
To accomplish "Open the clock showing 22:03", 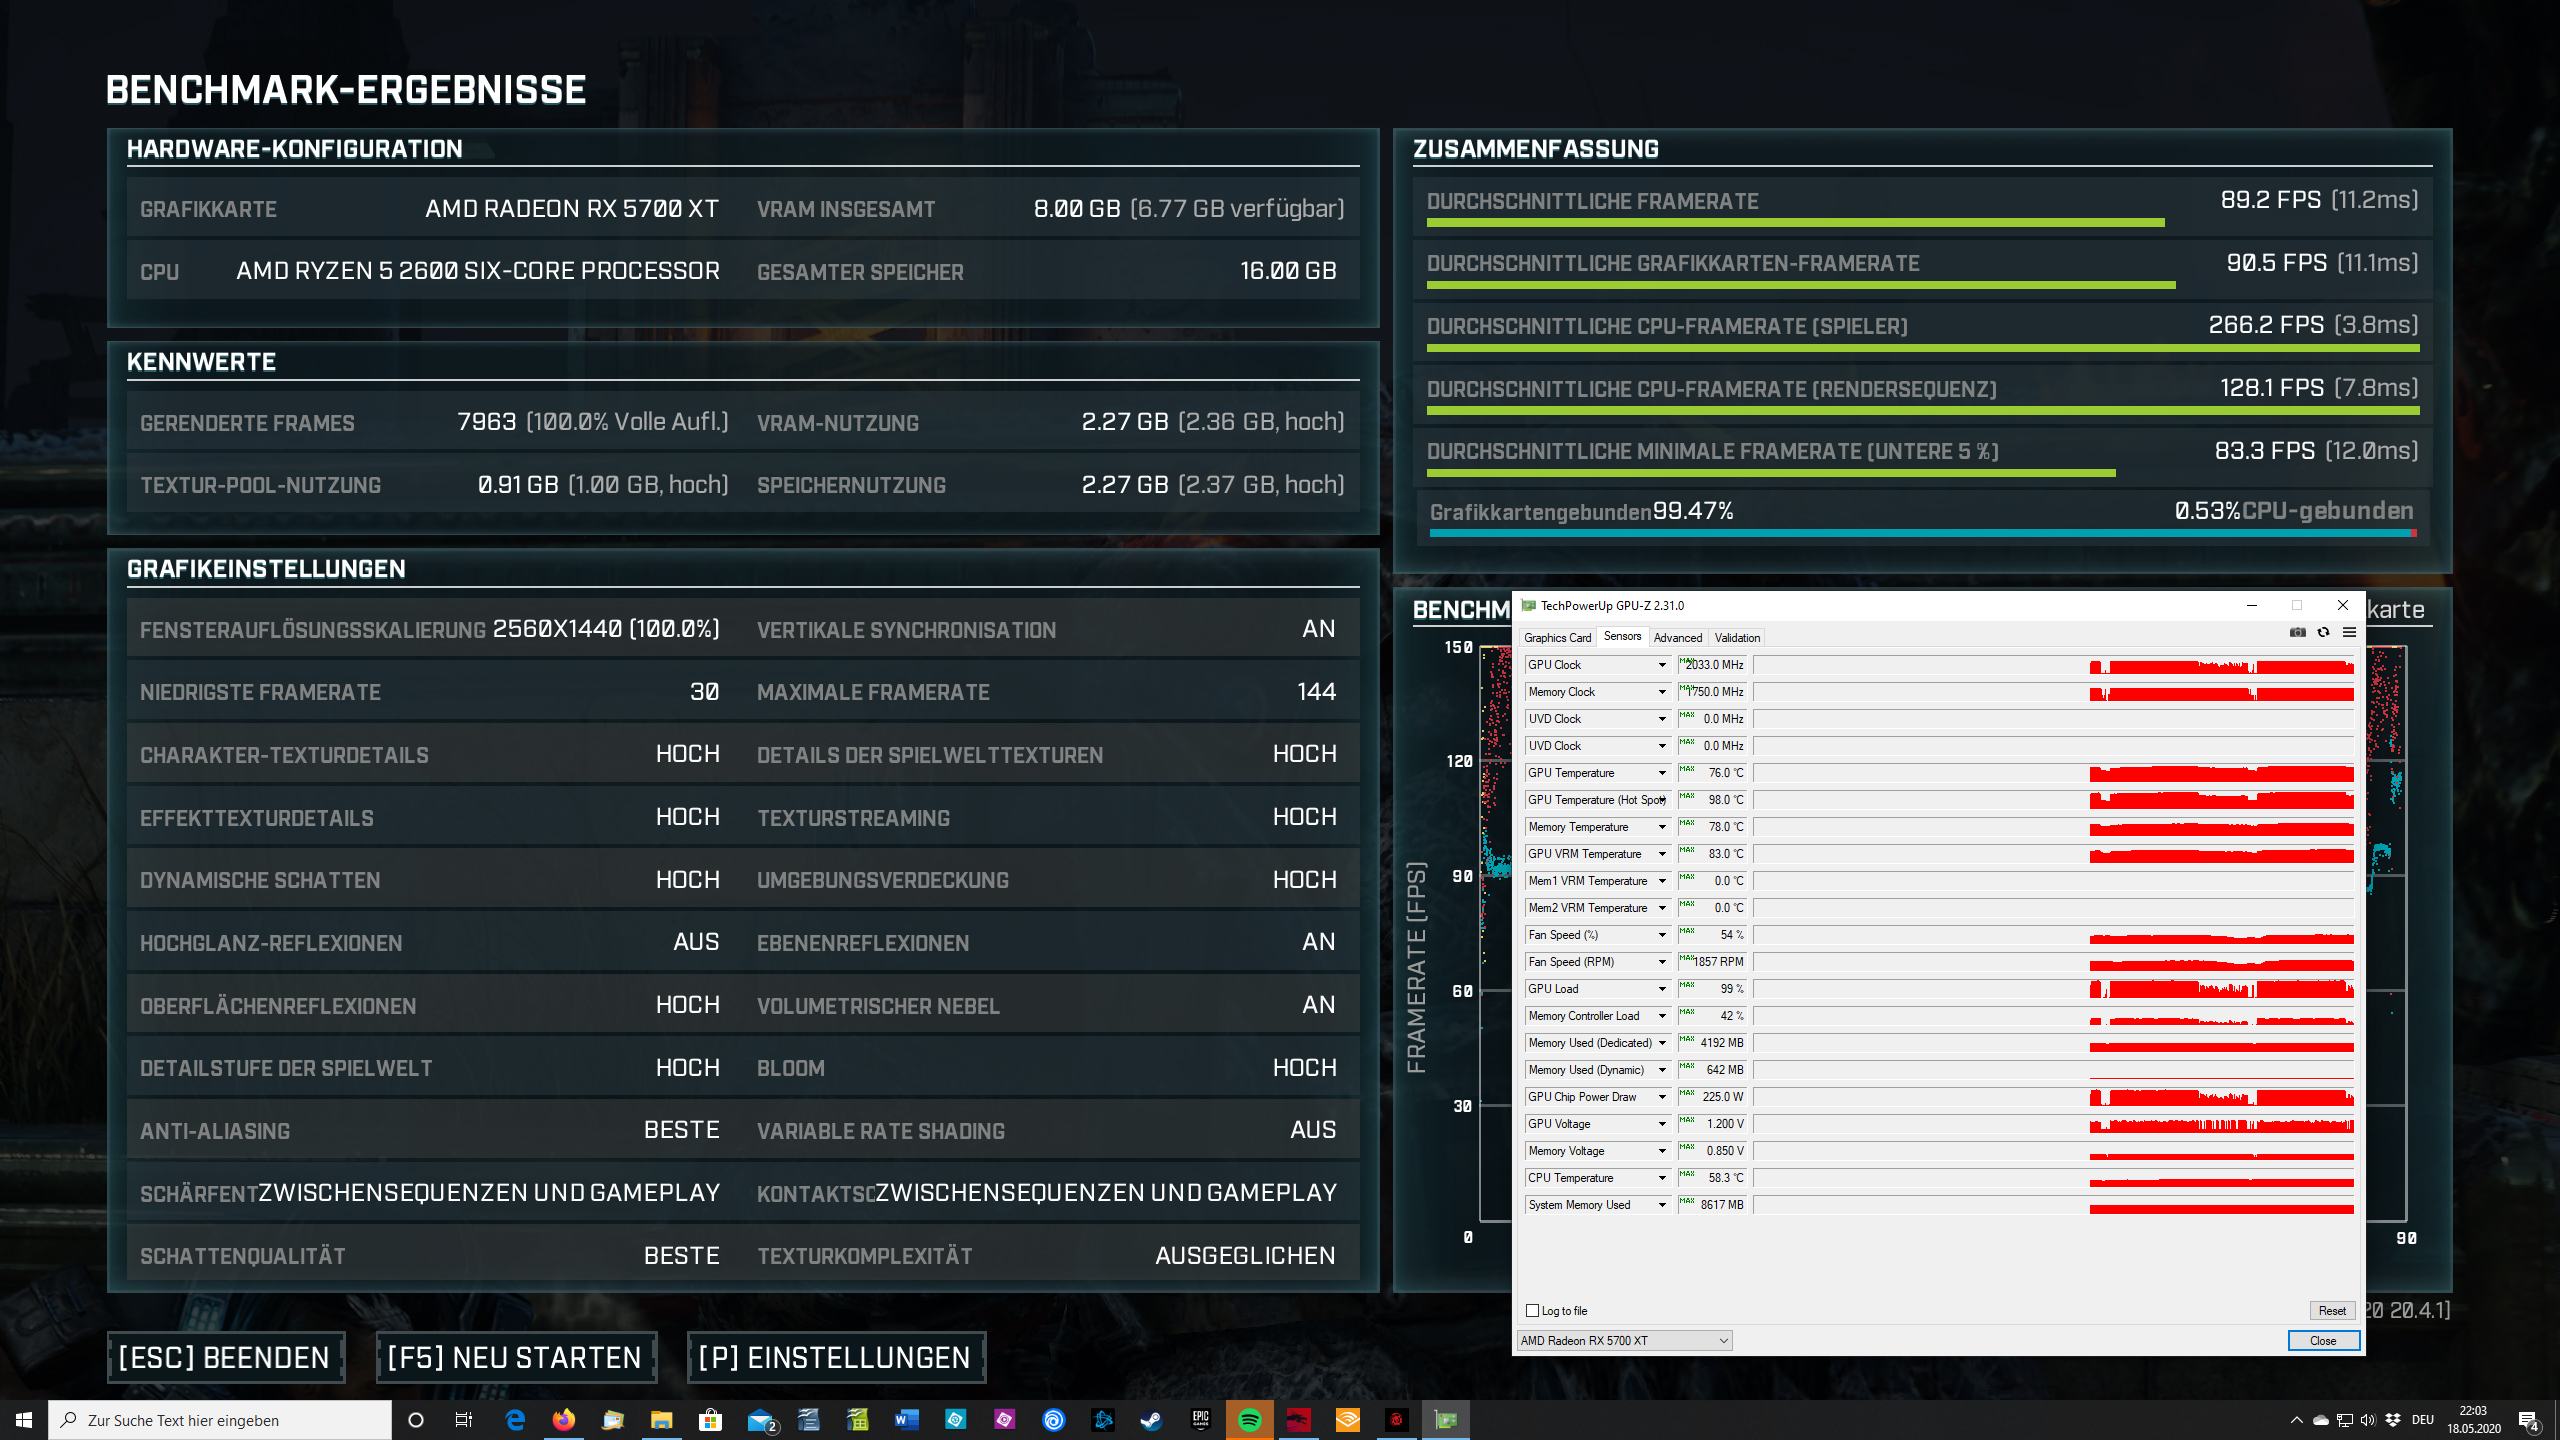I will click(2475, 1420).
